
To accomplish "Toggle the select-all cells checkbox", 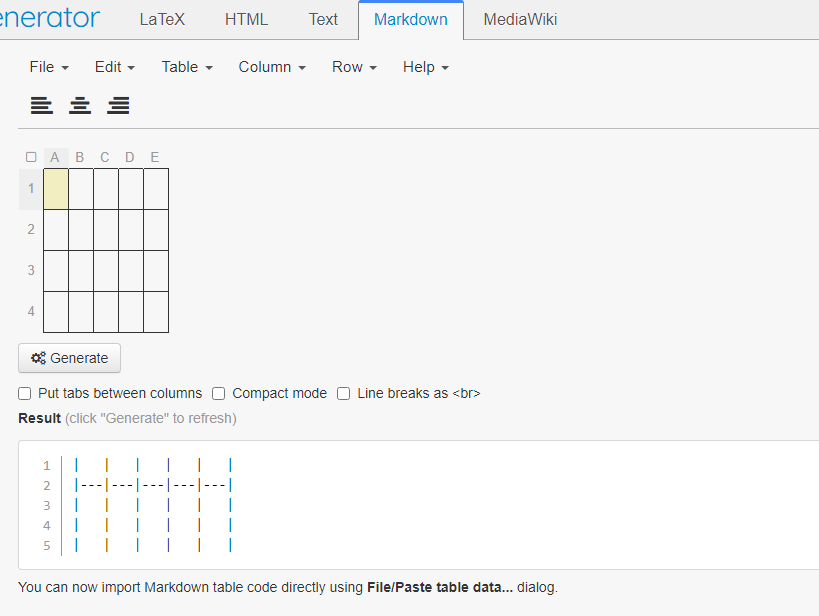I will click(30, 157).
